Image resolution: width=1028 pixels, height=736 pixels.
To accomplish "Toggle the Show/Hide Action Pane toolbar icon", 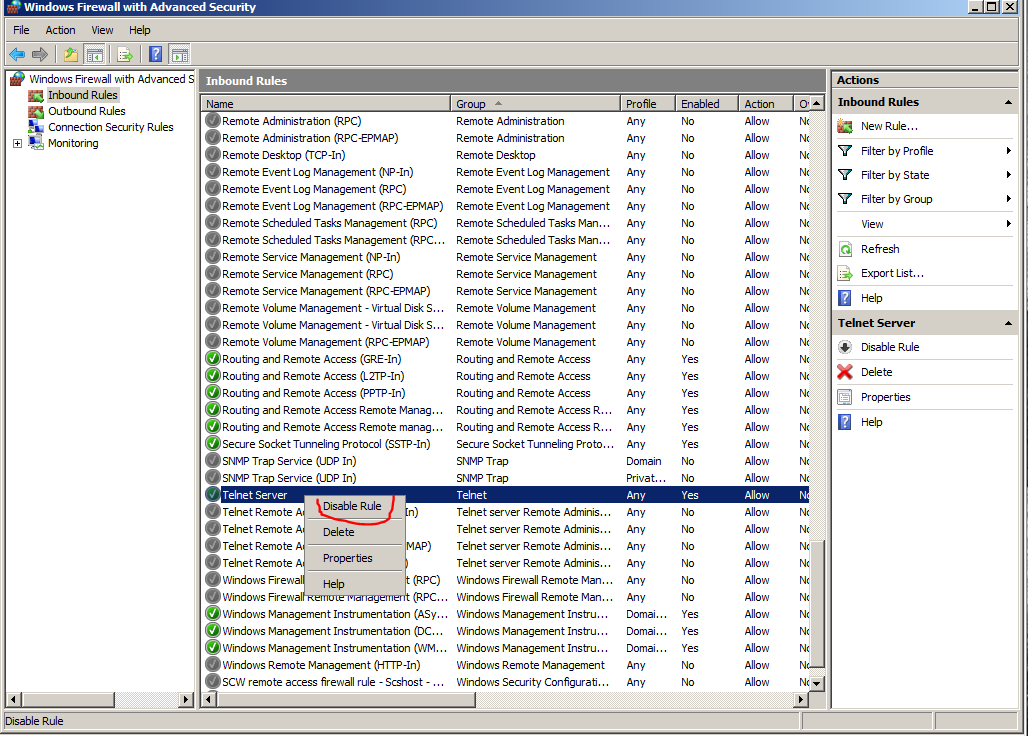I will (180, 54).
